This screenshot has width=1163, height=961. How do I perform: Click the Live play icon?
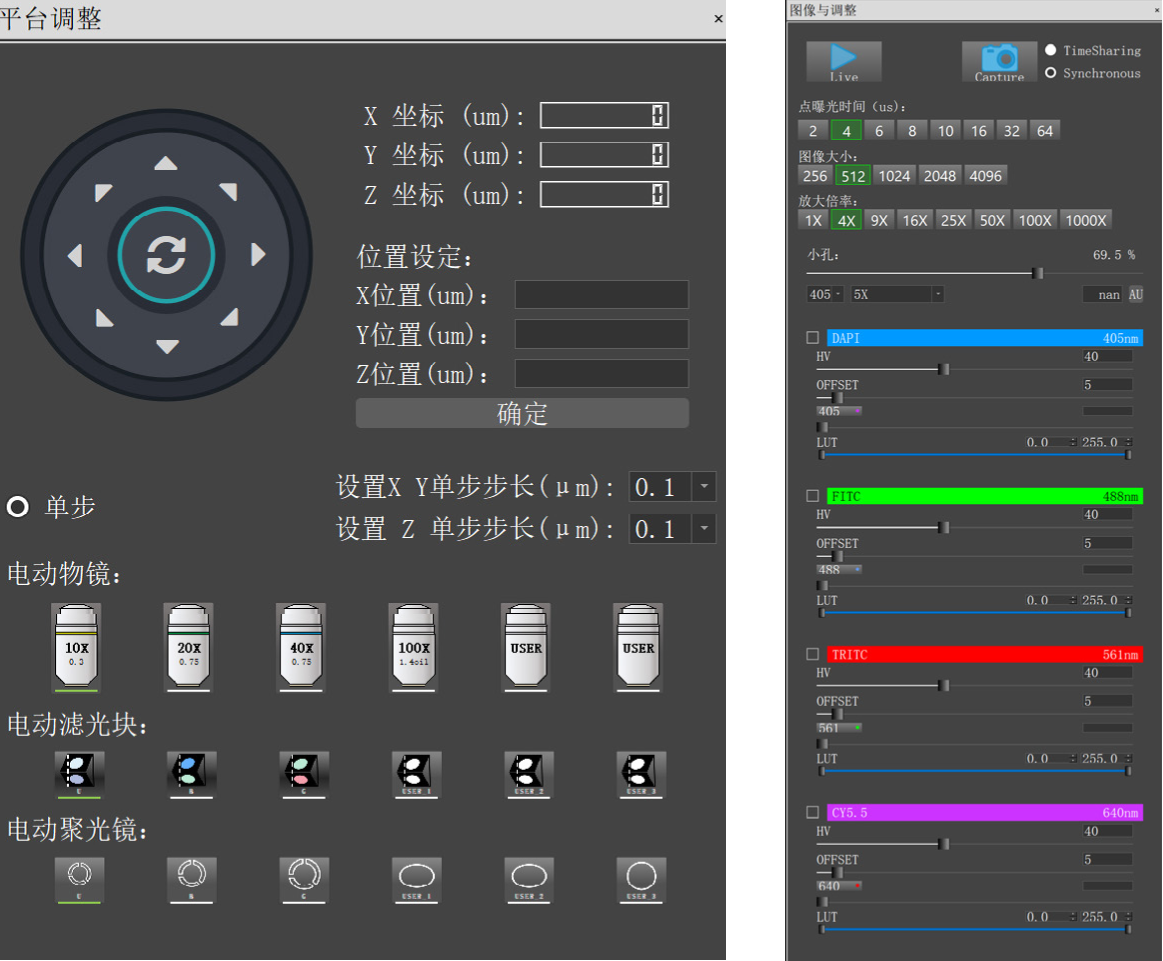[844, 61]
